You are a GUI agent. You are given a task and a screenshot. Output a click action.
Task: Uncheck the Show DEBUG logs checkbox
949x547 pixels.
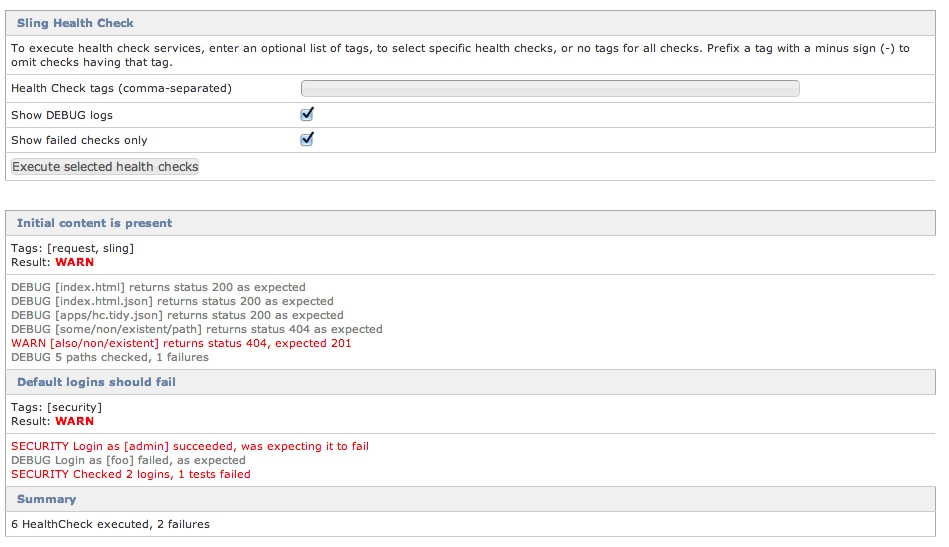[307, 114]
